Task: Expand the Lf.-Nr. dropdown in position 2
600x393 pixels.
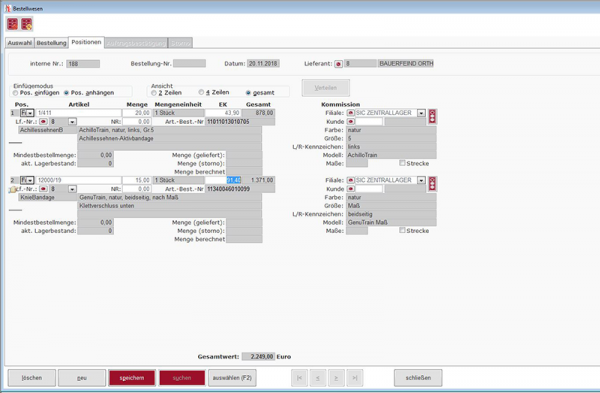Action: pos(72,189)
